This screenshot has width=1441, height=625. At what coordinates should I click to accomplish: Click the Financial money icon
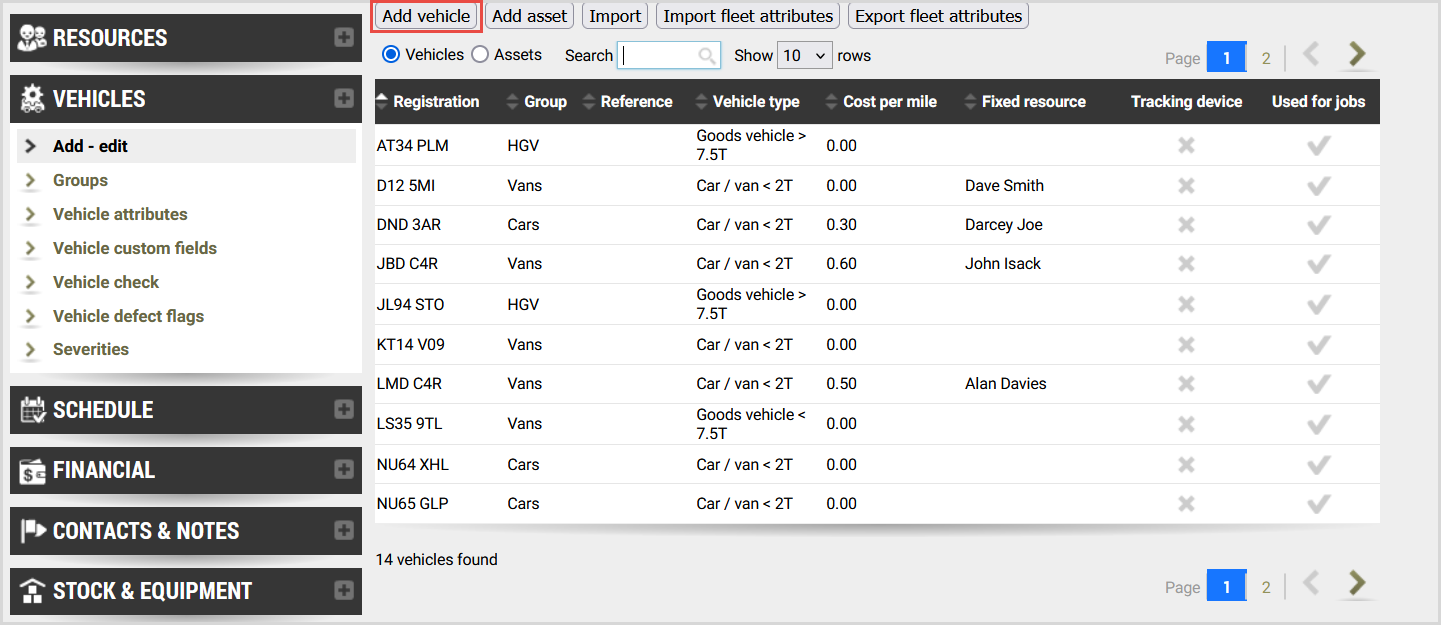[33, 470]
